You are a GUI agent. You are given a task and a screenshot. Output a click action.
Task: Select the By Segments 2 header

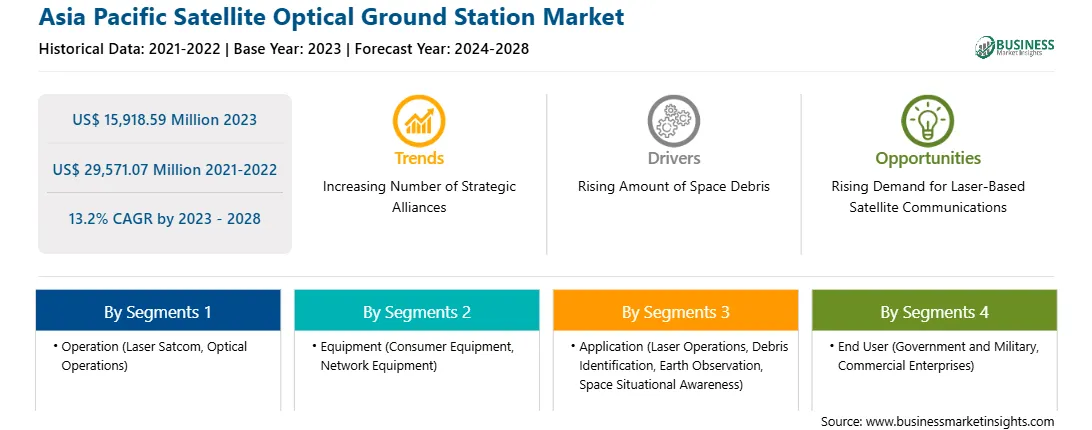click(417, 310)
